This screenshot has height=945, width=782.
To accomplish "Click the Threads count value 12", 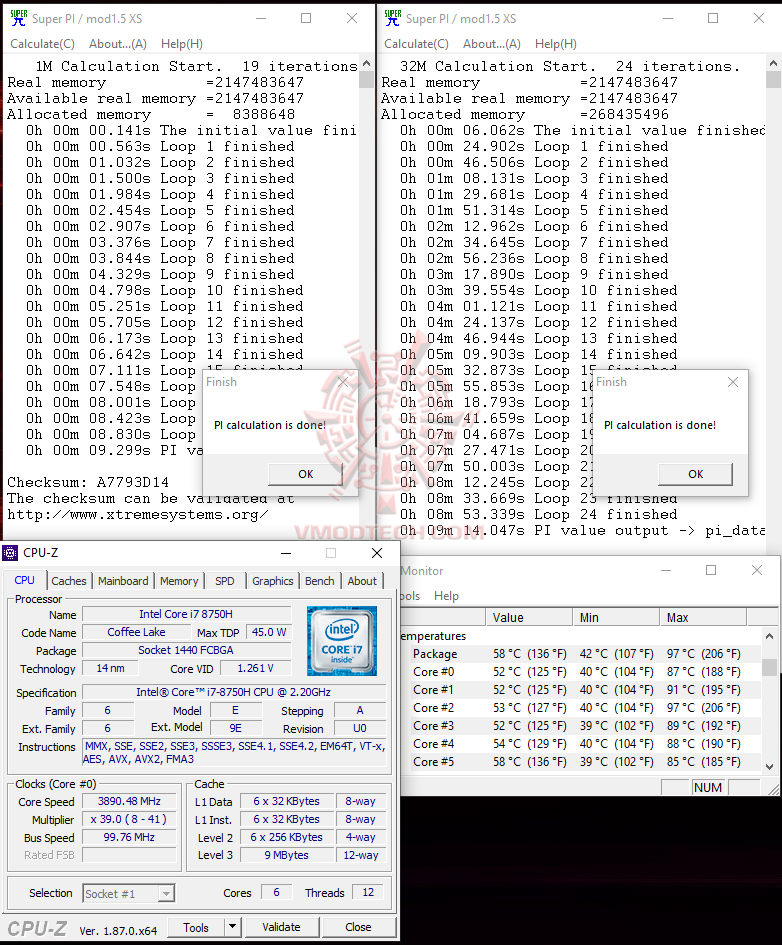I will pos(368,893).
